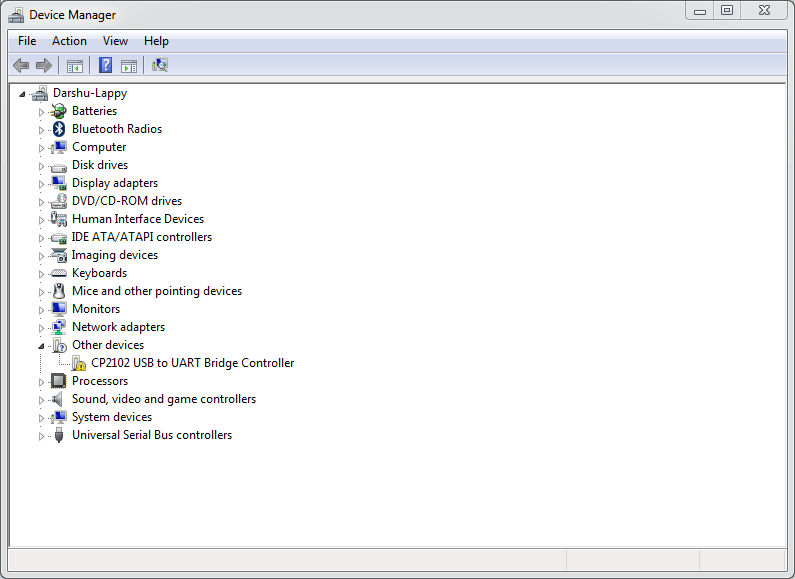This screenshot has width=795, height=579.
Task: Click the Keyboards category icon
Action: [x=59, y=273]
